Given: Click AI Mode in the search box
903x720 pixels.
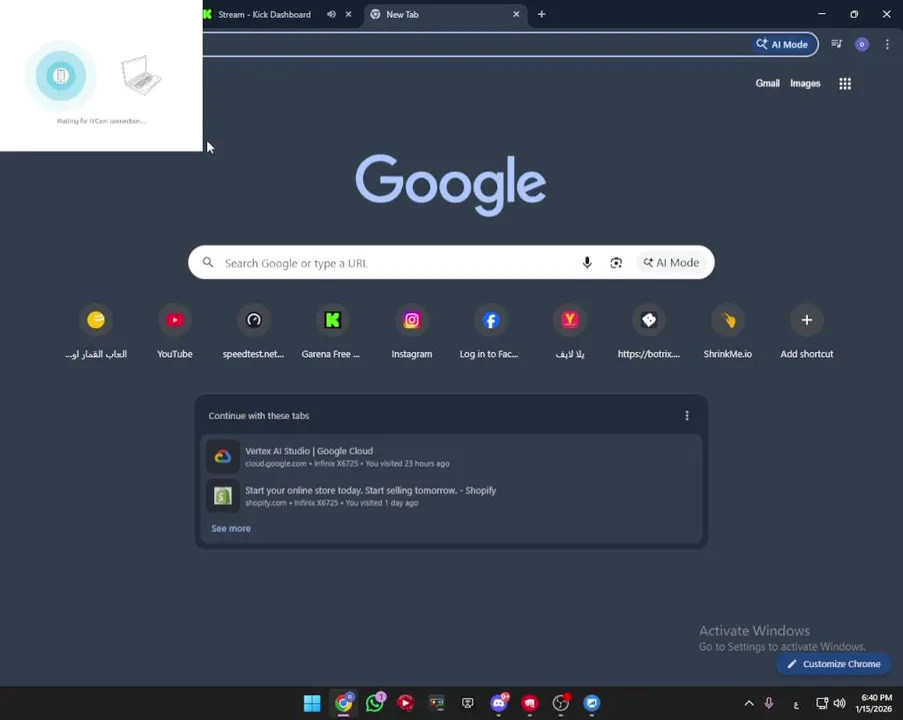Looking at the screenshot, I should (671, 263).
